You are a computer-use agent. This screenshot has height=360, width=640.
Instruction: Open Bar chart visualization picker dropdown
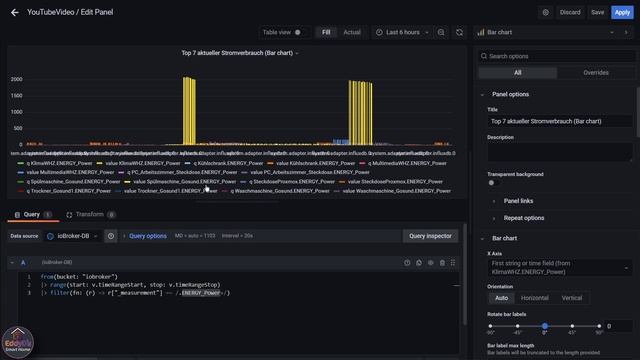click(547, 32)
